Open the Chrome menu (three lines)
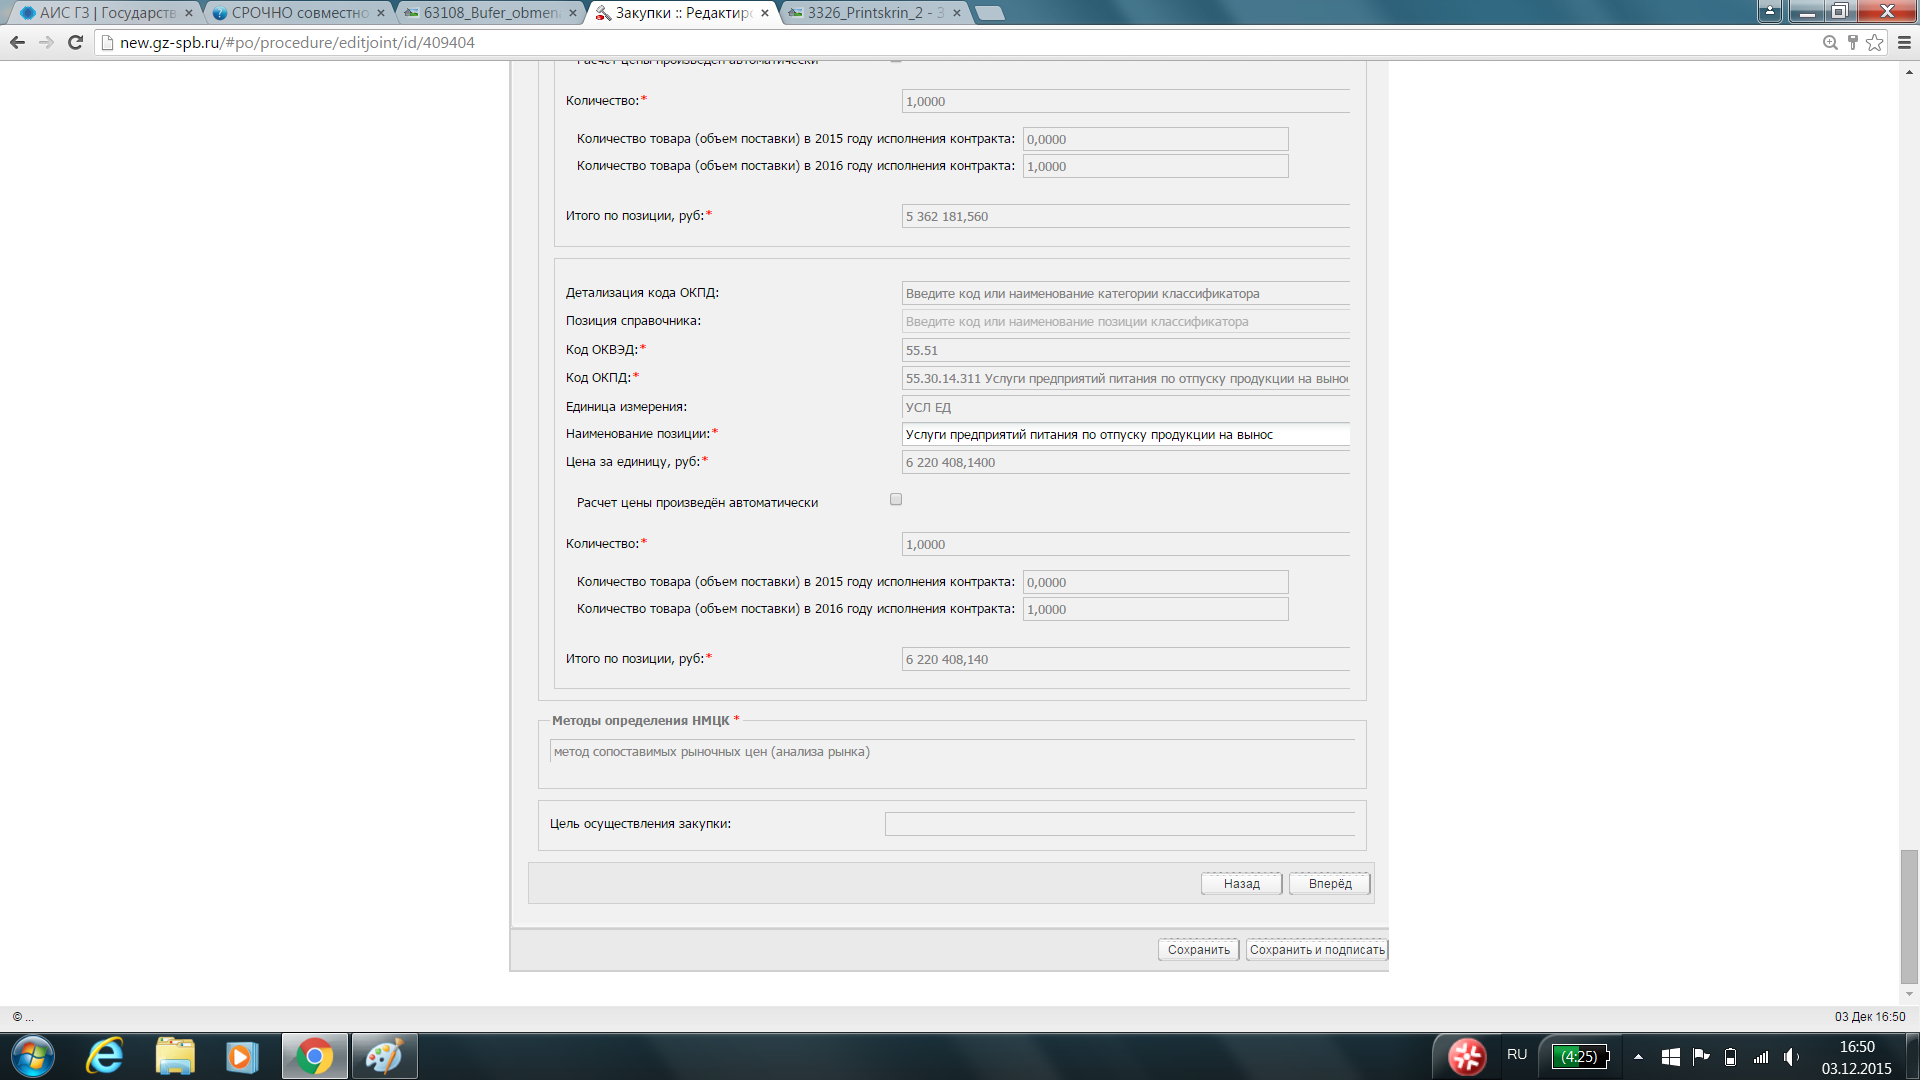The image size is (1920, 1080). (1904, 42)
